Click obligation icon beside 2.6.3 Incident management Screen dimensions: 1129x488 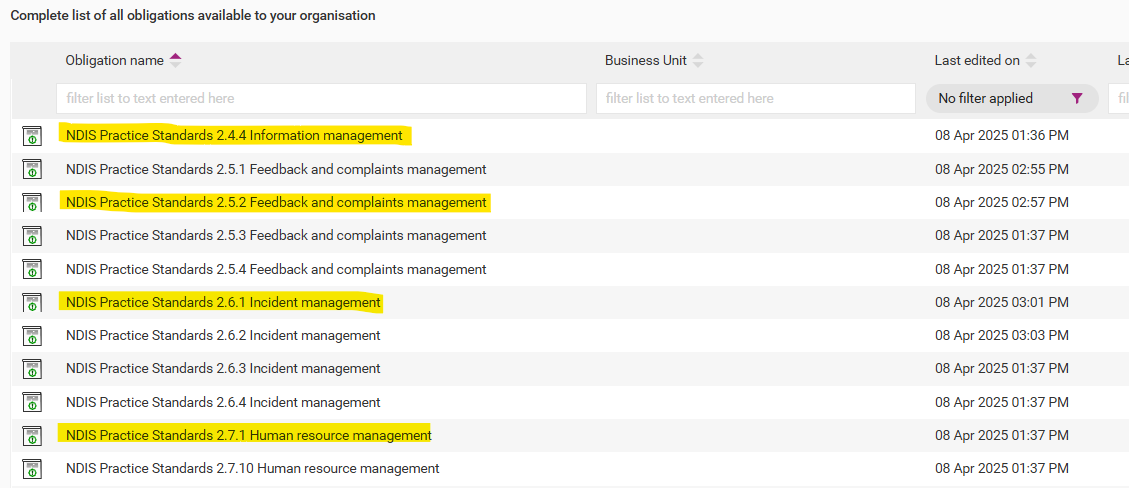32,369
